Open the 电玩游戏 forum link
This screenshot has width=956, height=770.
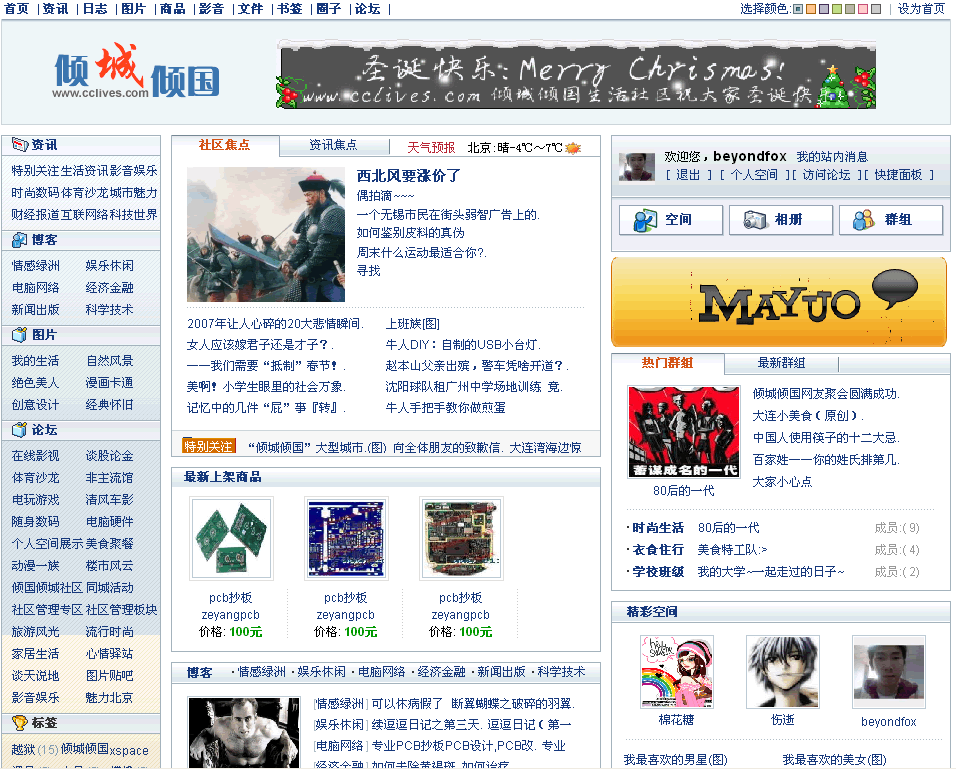[x=35, y=500]
